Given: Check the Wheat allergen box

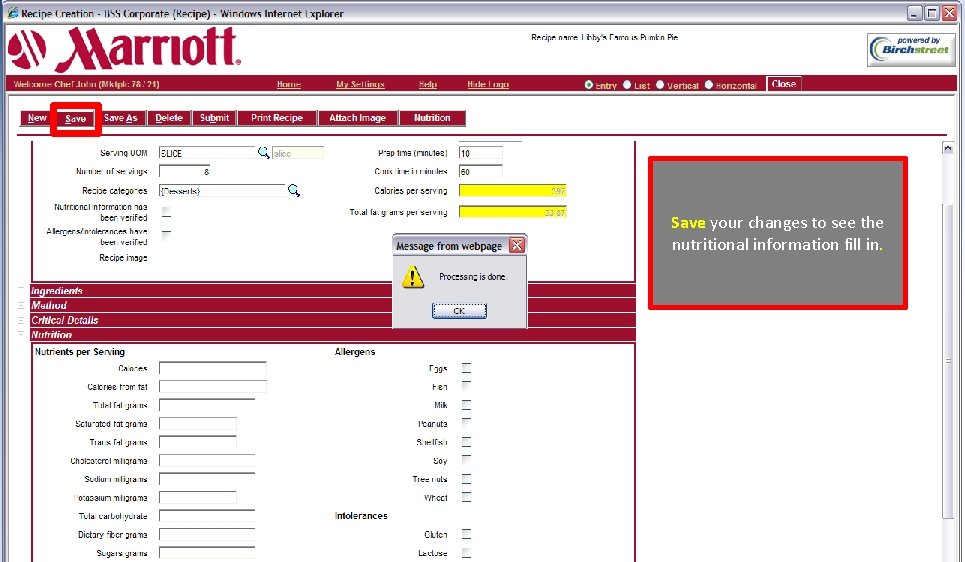Looking at the screenshot, I should point(466,497).
